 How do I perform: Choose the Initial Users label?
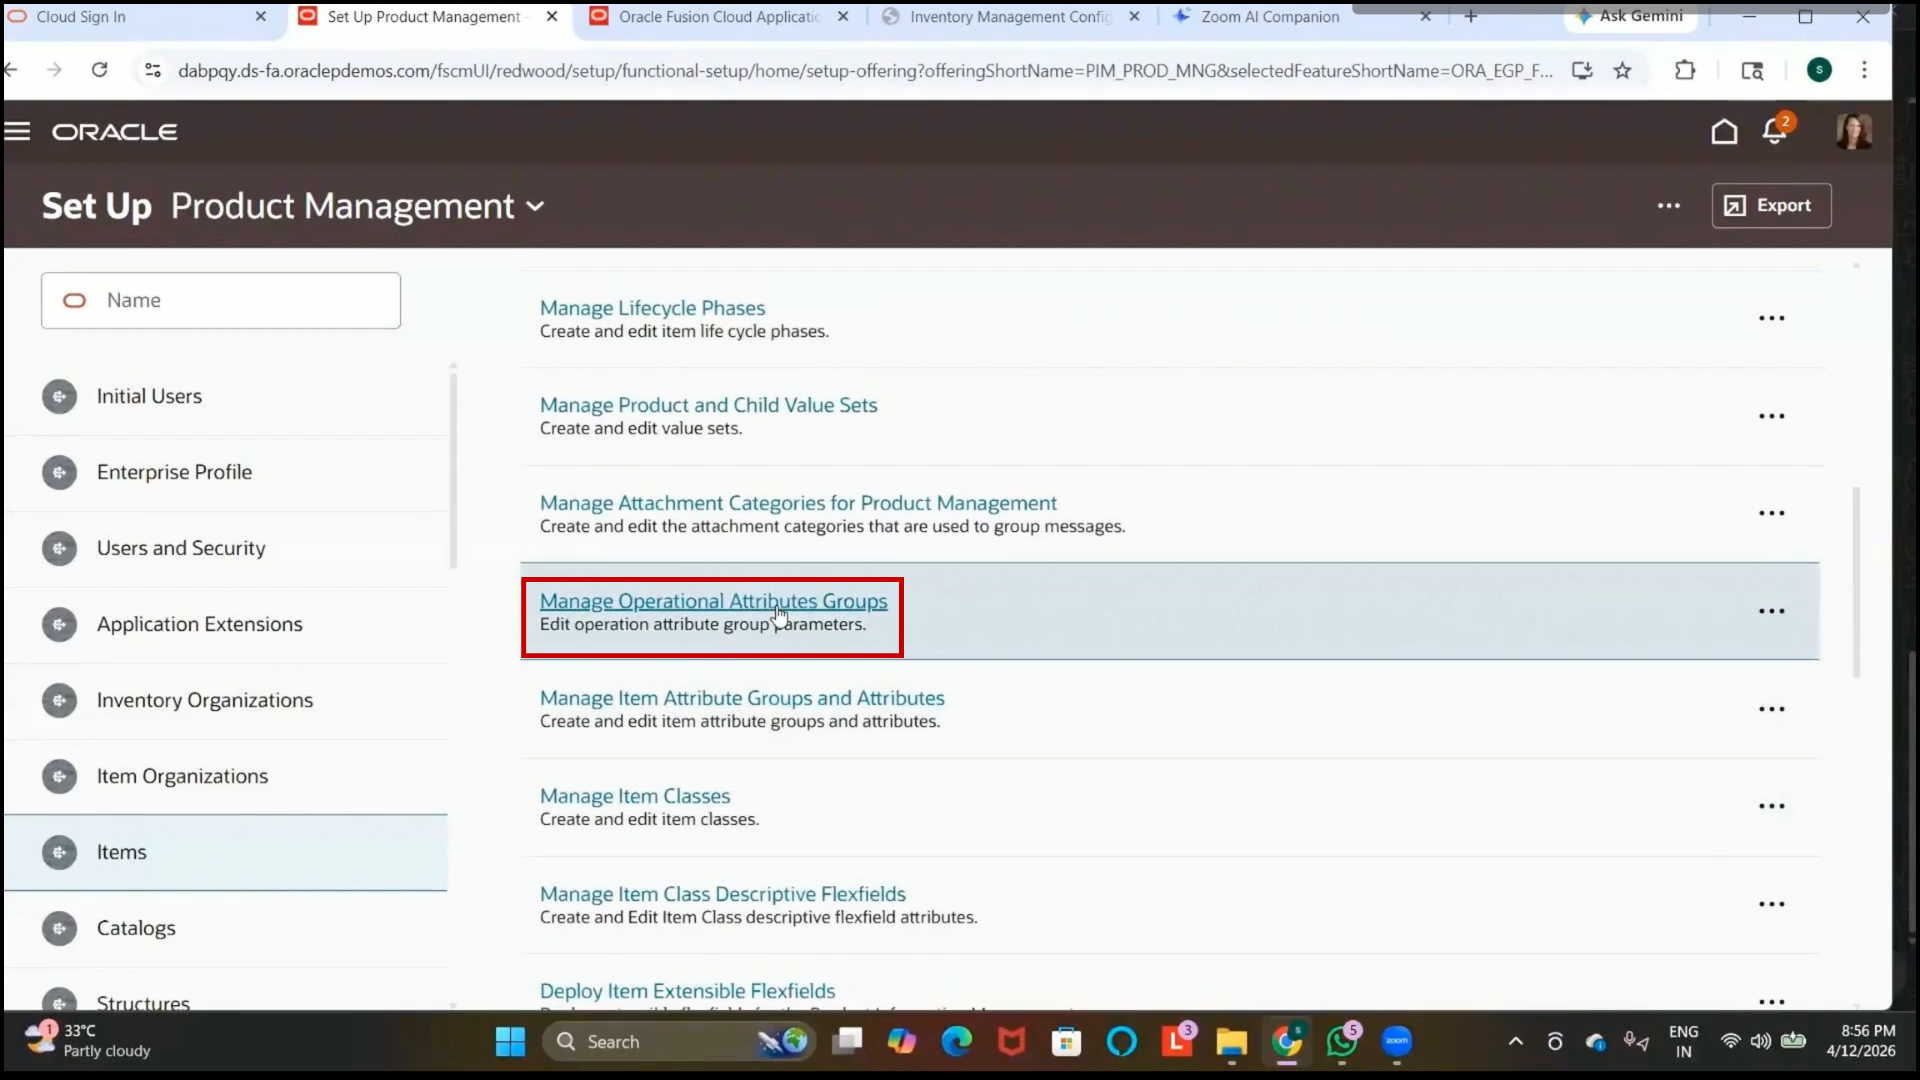(149, 396)
